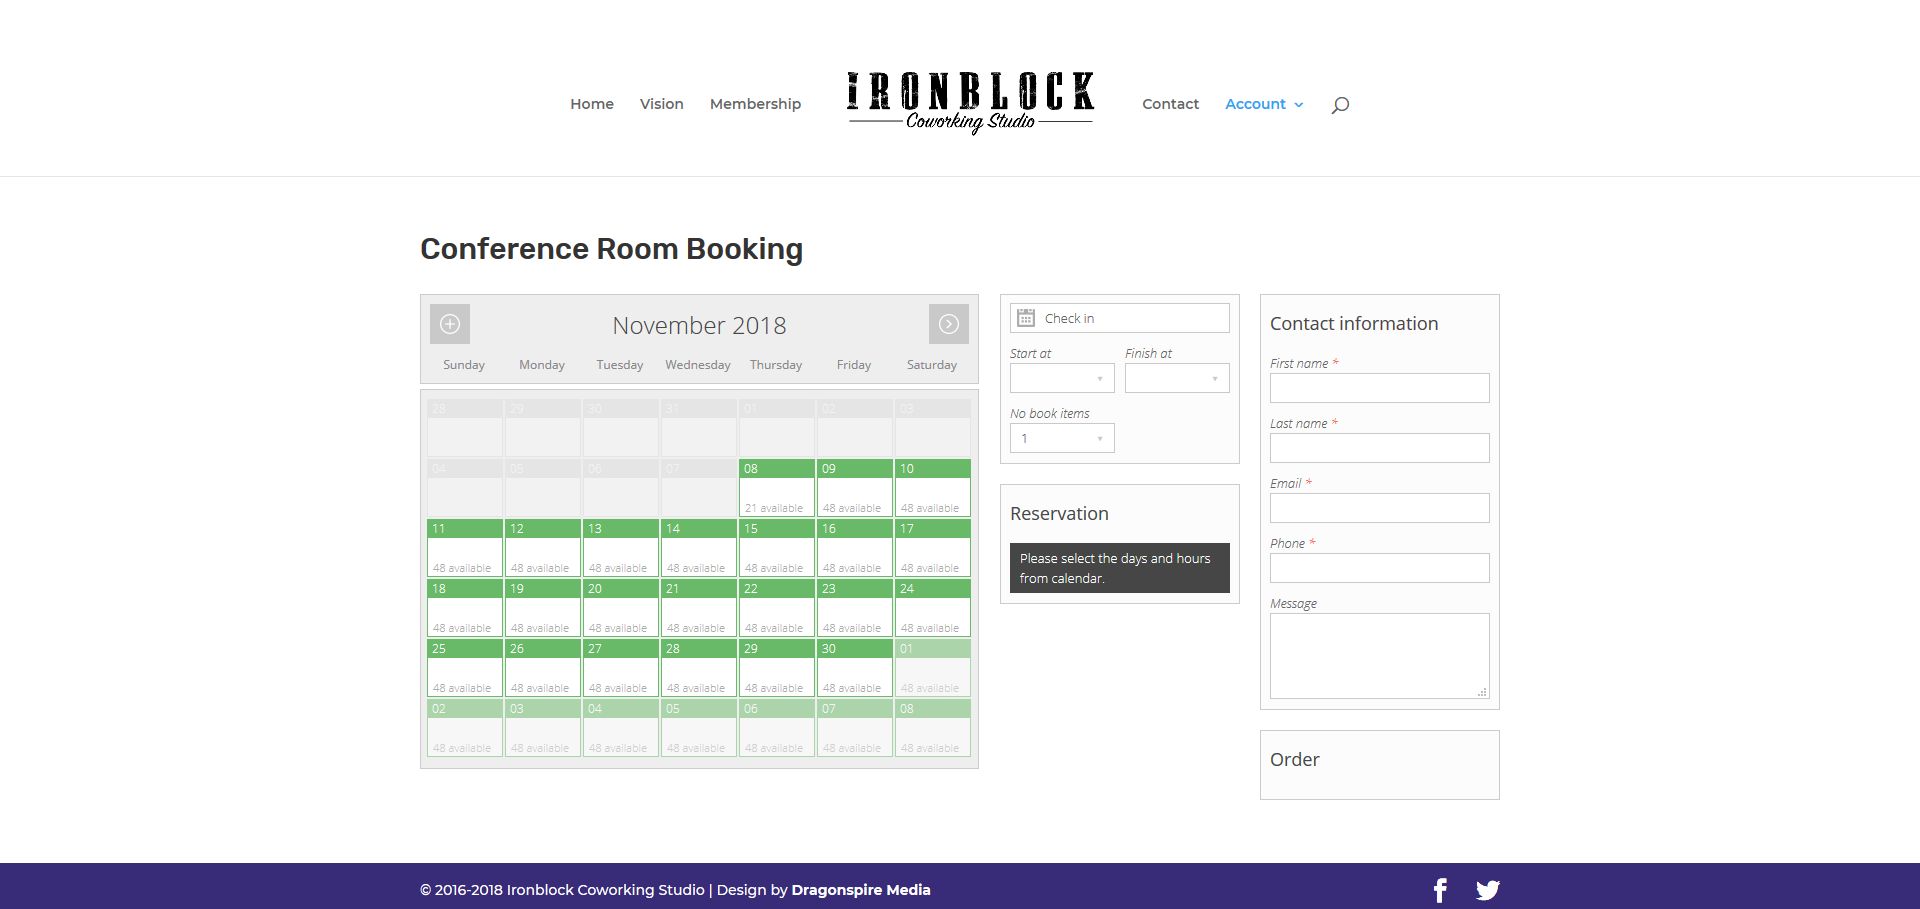The width and height of the screenshot is (1920, 909).
Task: Open the Twitter icon in footer
Action: pos(1488,890)
